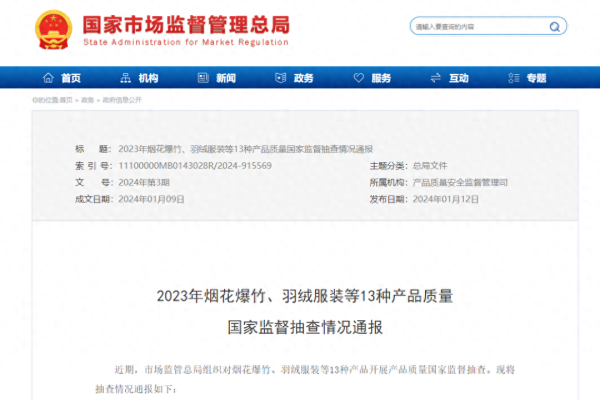Screen dimensions: 600x400
Task: Click the organization chart icon beside 机构
Action: [126, 78]
